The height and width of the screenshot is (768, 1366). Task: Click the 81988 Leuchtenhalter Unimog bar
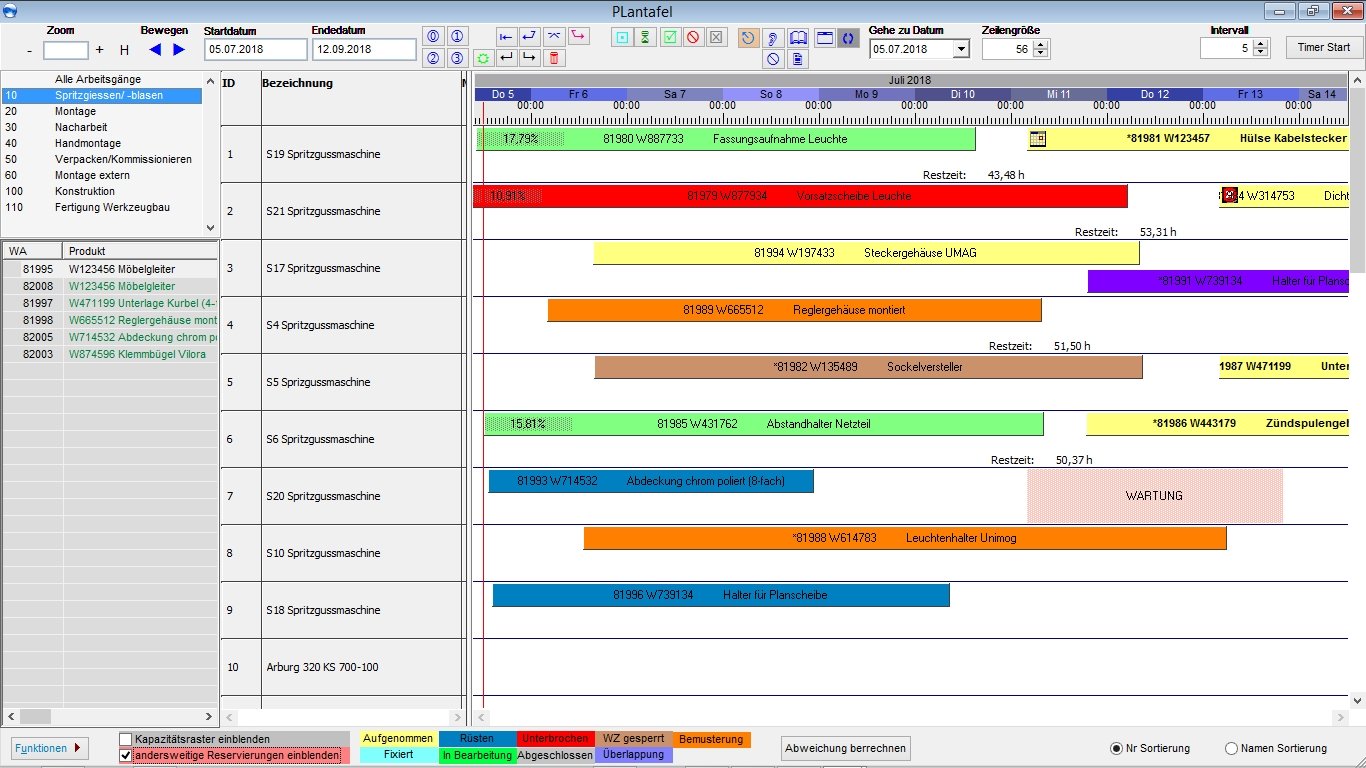click(x=905, y=538)
